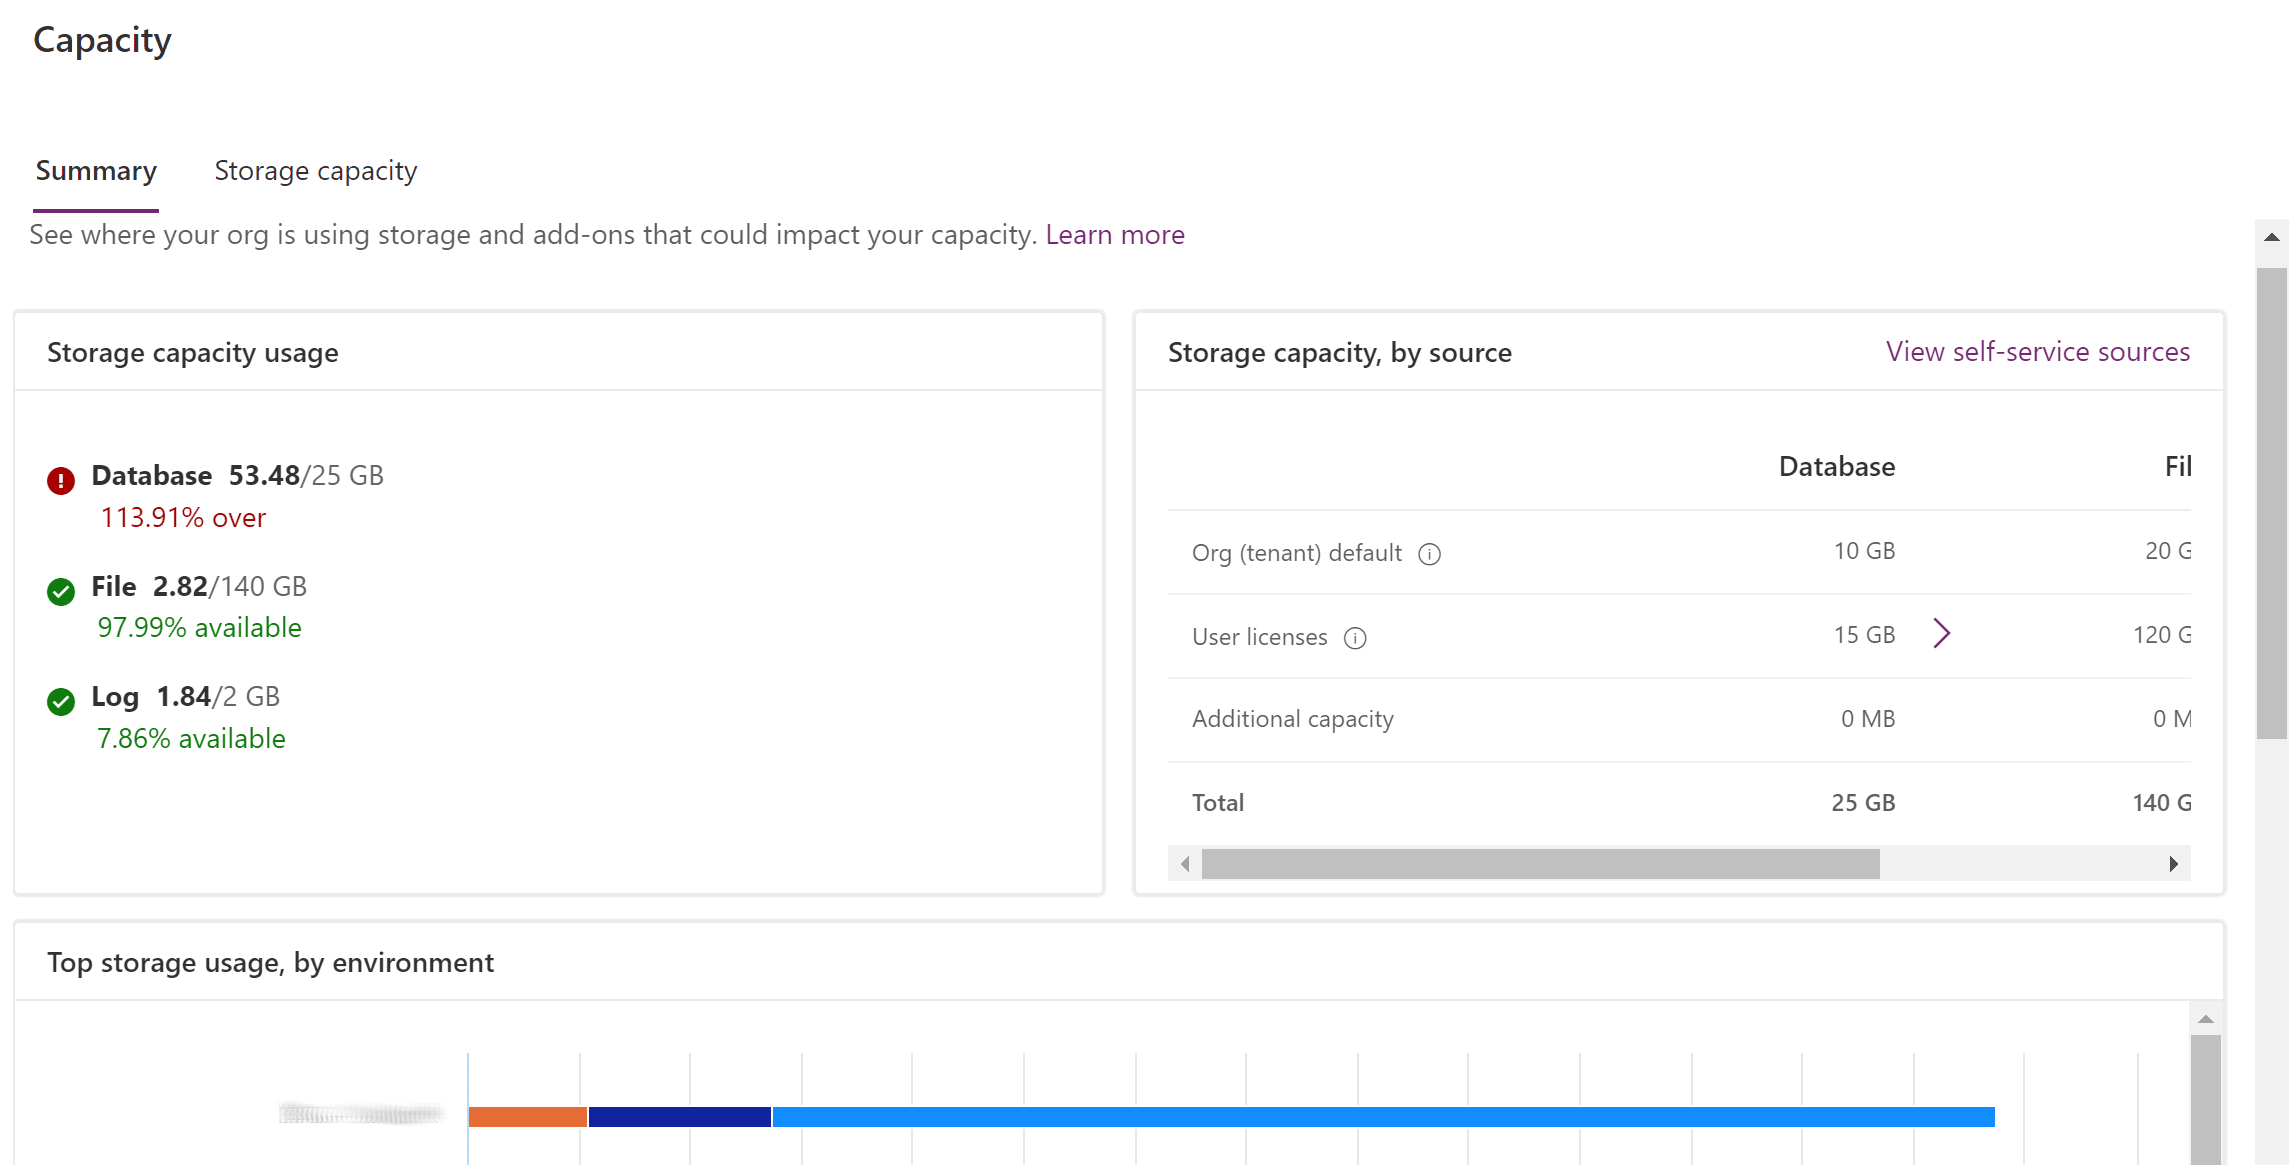
Task: Click the Total row label
Action: (1218, 803)
